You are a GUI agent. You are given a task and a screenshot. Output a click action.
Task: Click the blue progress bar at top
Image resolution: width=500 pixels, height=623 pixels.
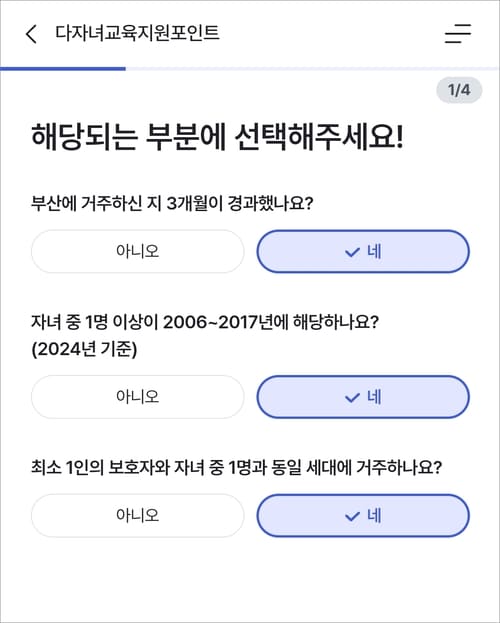(x=63, y=69)
